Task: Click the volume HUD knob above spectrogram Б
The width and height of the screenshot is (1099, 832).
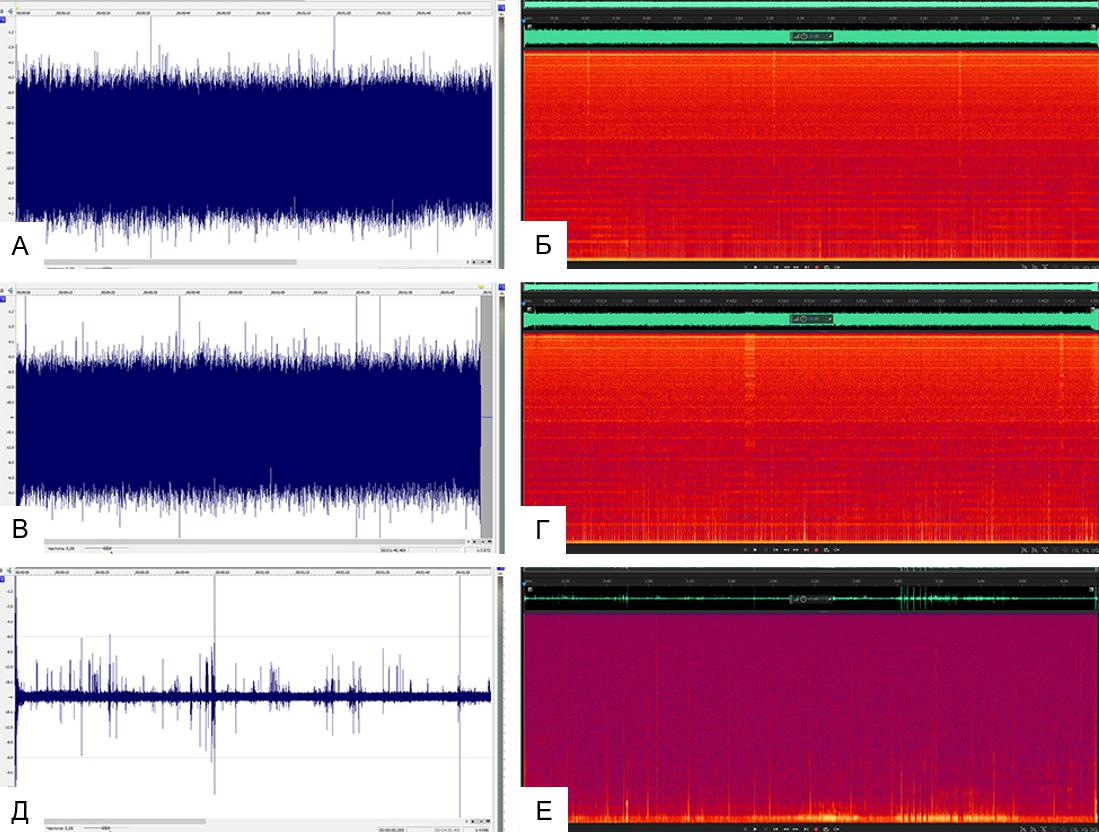Action: point(805,37)
